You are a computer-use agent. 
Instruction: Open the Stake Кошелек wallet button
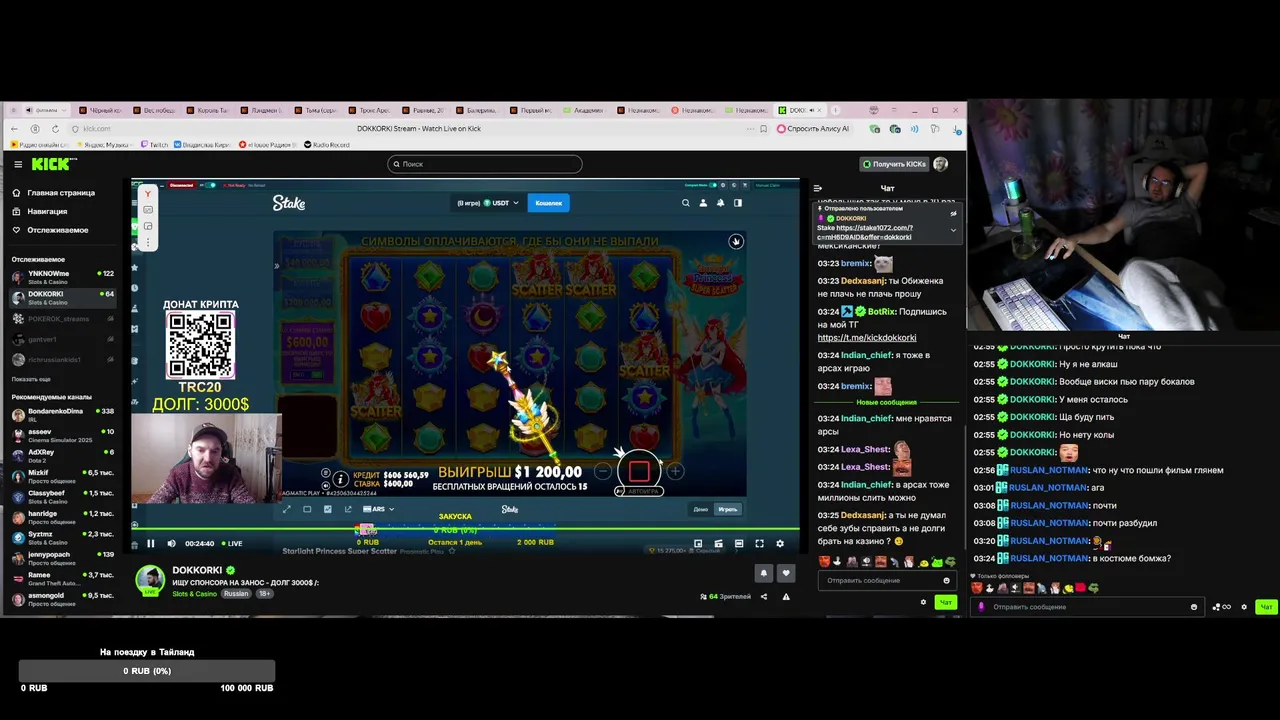pos(548,203)
